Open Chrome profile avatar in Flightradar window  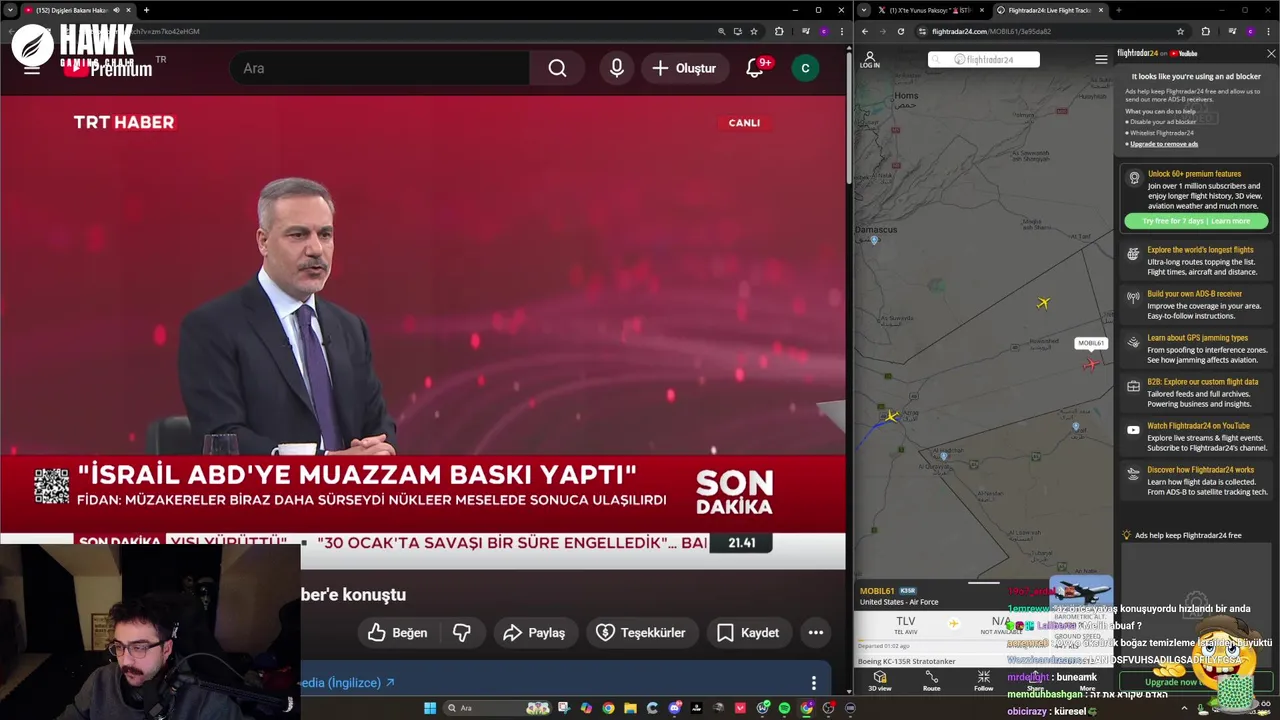click(x=1250, y=31)
